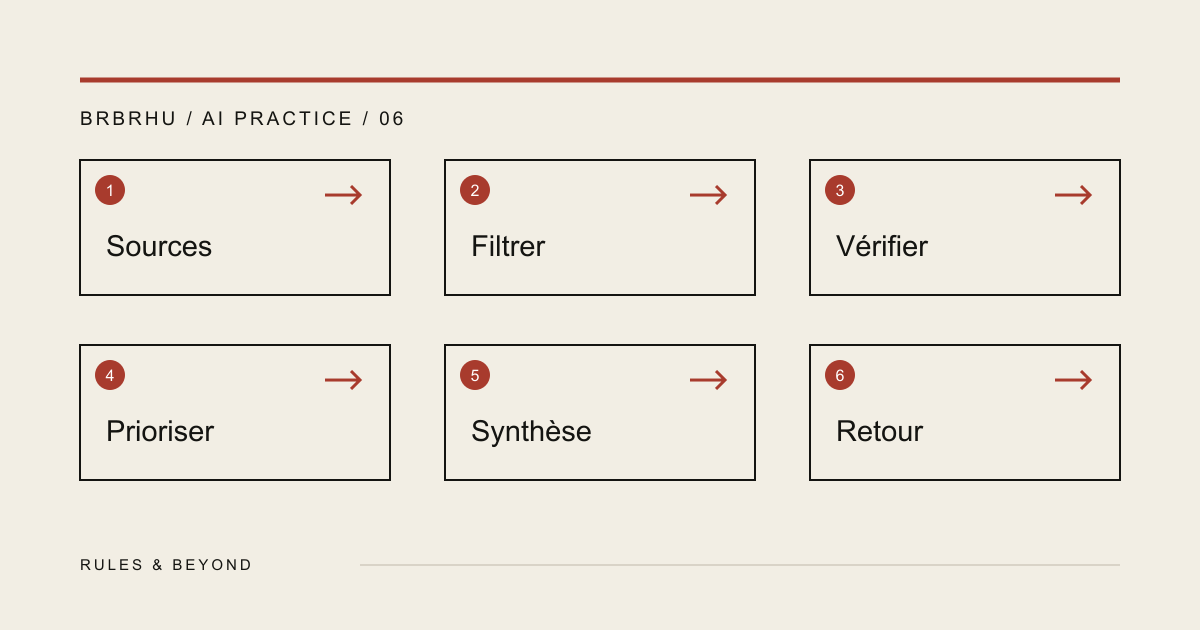Choose the Vérifier step label
The height and width of the screenshot is (630, 1200).
pyautogui.click(x=882, y=246)
